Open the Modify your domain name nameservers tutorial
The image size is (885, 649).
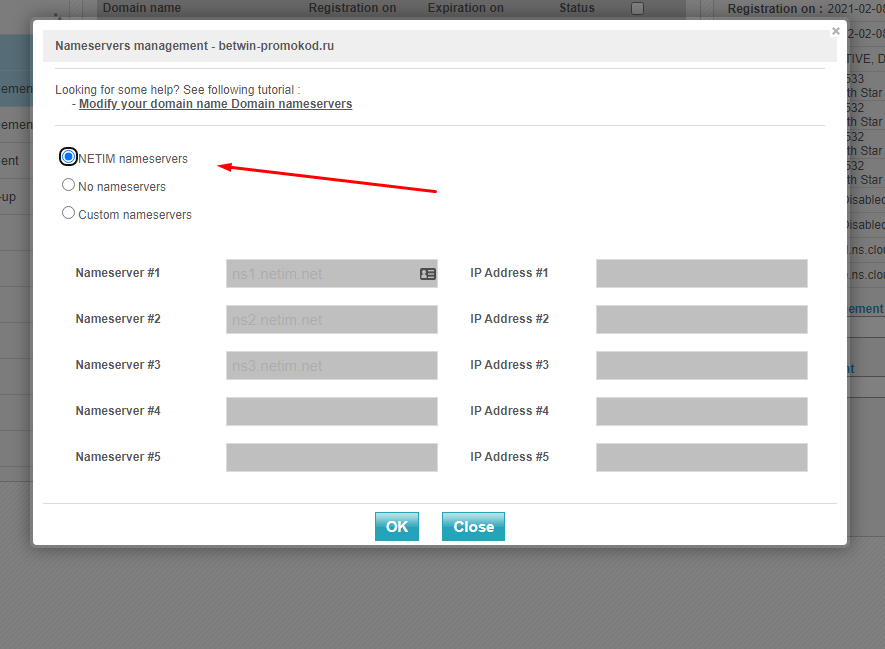pos(215,104)
